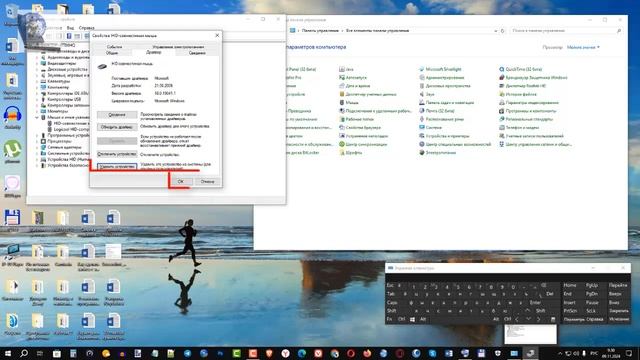Toggle Fn key on on-screen keyboard
This screenshot has height=360, width=640.
tap(390, 319)
